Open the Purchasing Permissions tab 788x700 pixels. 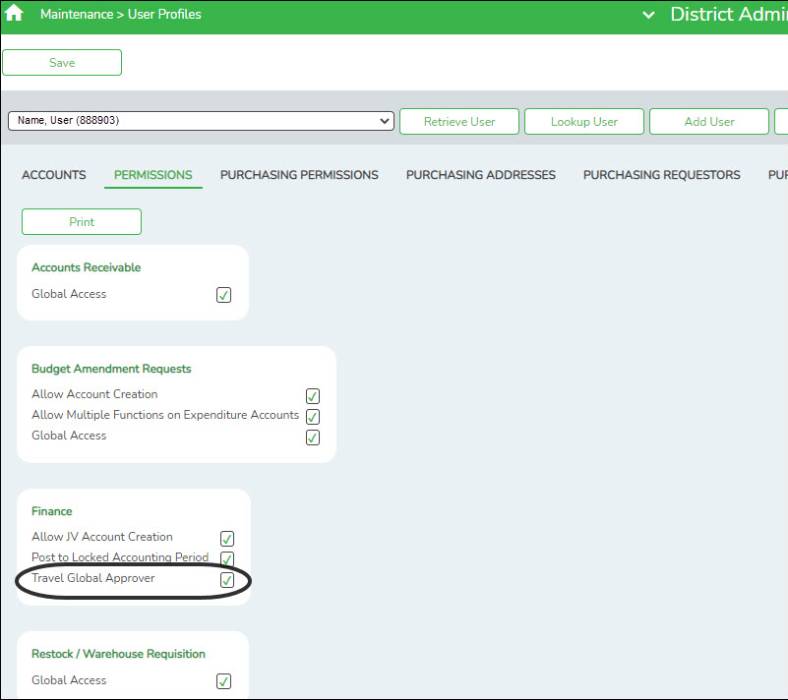pyautogui.click(x=299, y=175)
